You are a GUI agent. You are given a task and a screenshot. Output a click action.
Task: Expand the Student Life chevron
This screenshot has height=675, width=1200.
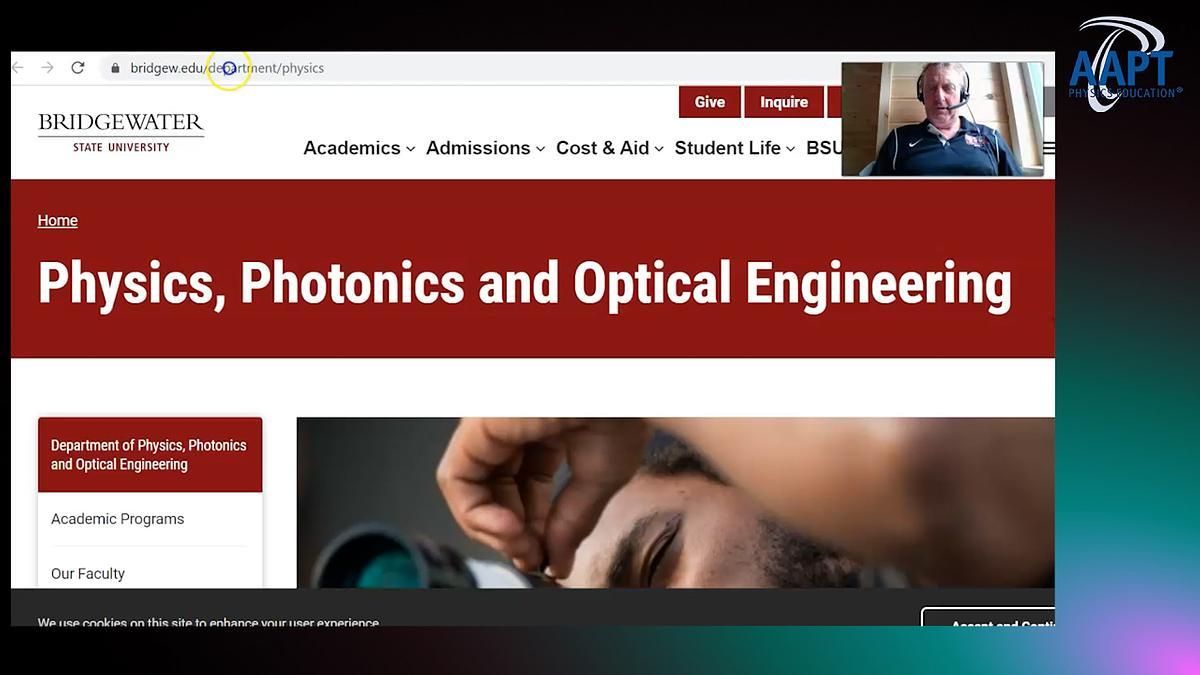[790, 149]
